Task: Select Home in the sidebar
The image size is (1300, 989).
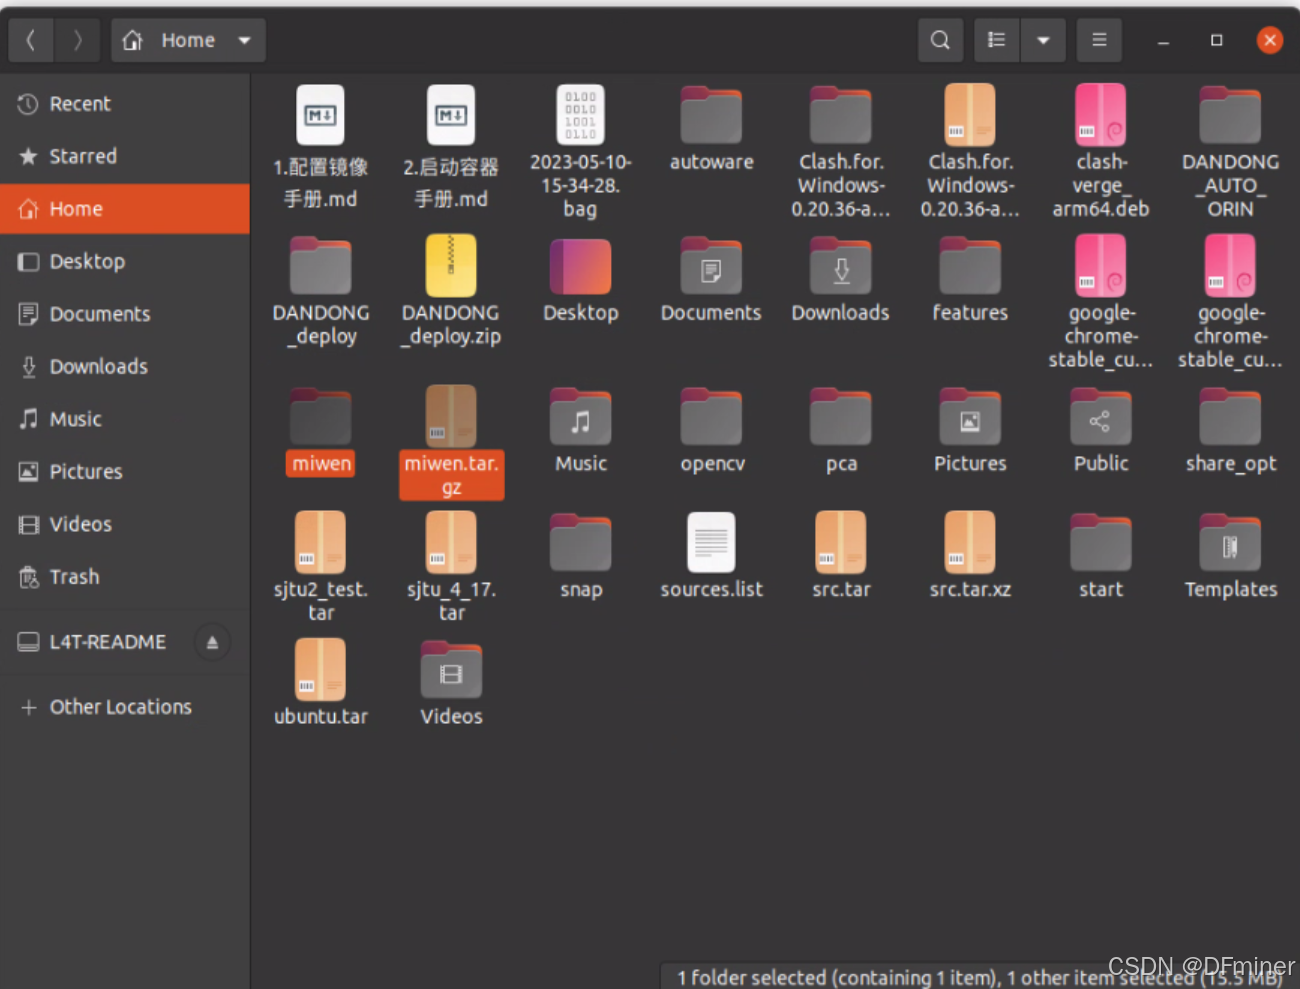Action: pyautogui.click(x=125, y=209)
